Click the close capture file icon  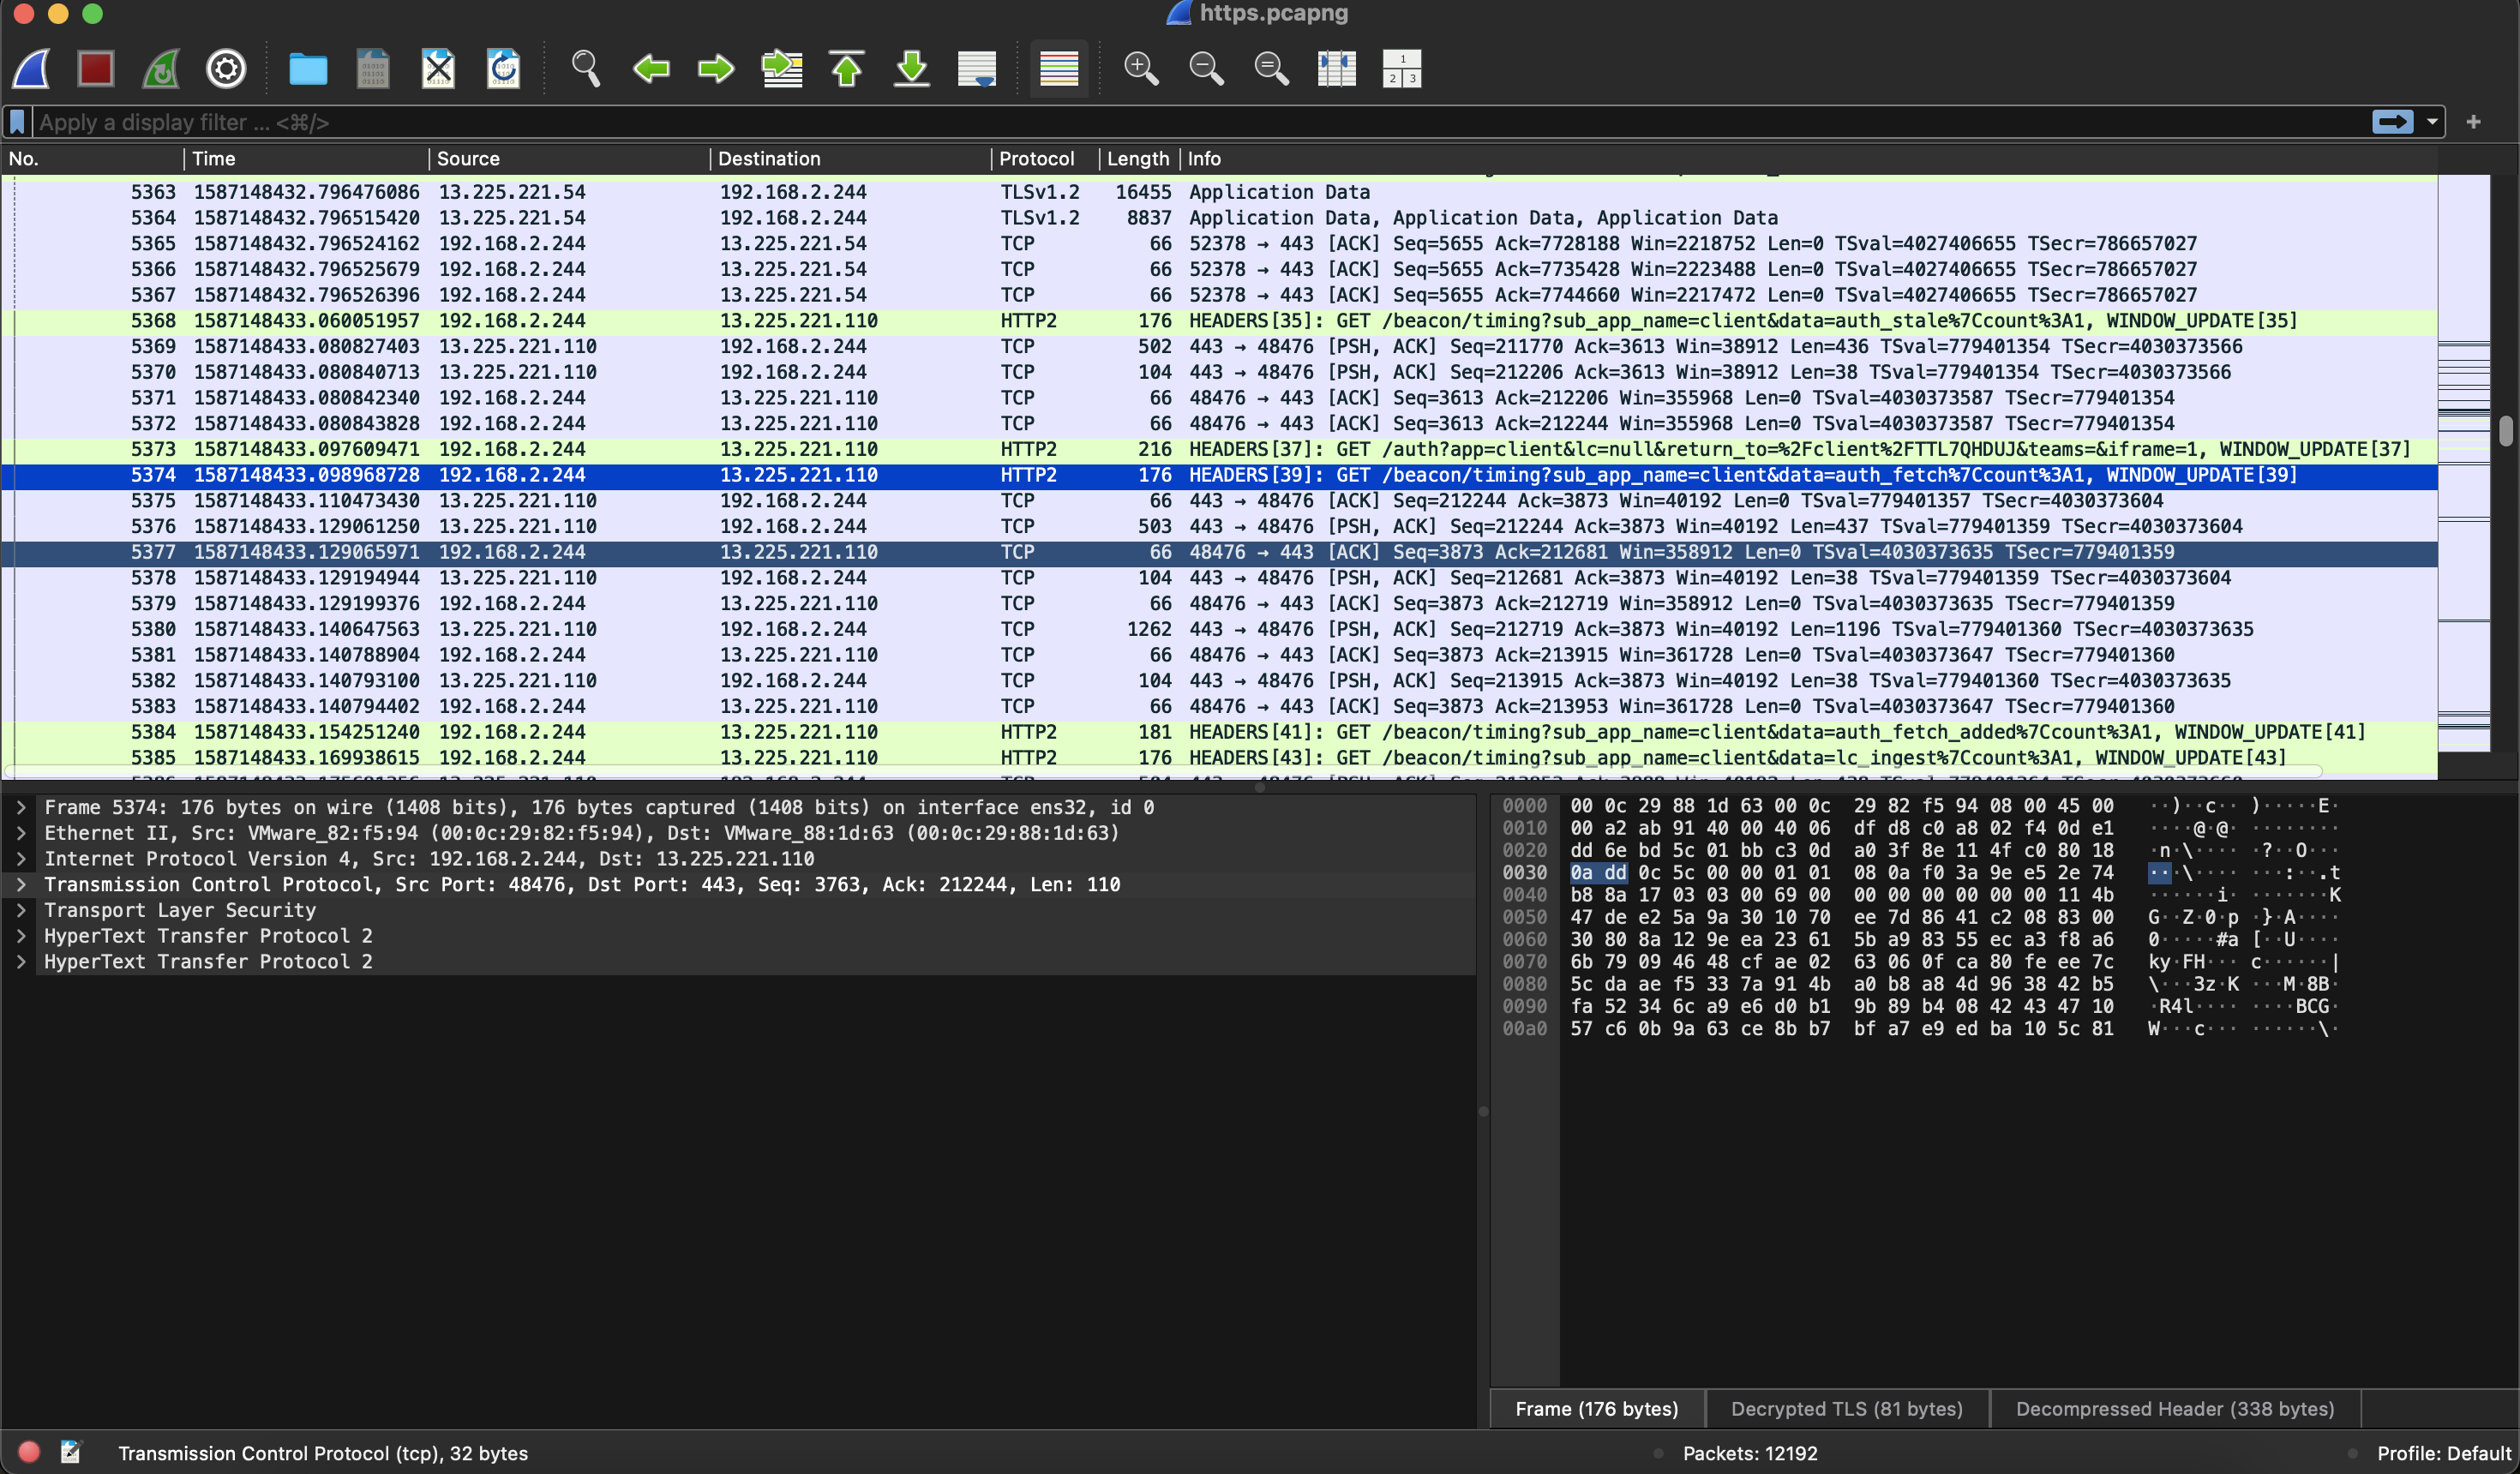point(438,69)
